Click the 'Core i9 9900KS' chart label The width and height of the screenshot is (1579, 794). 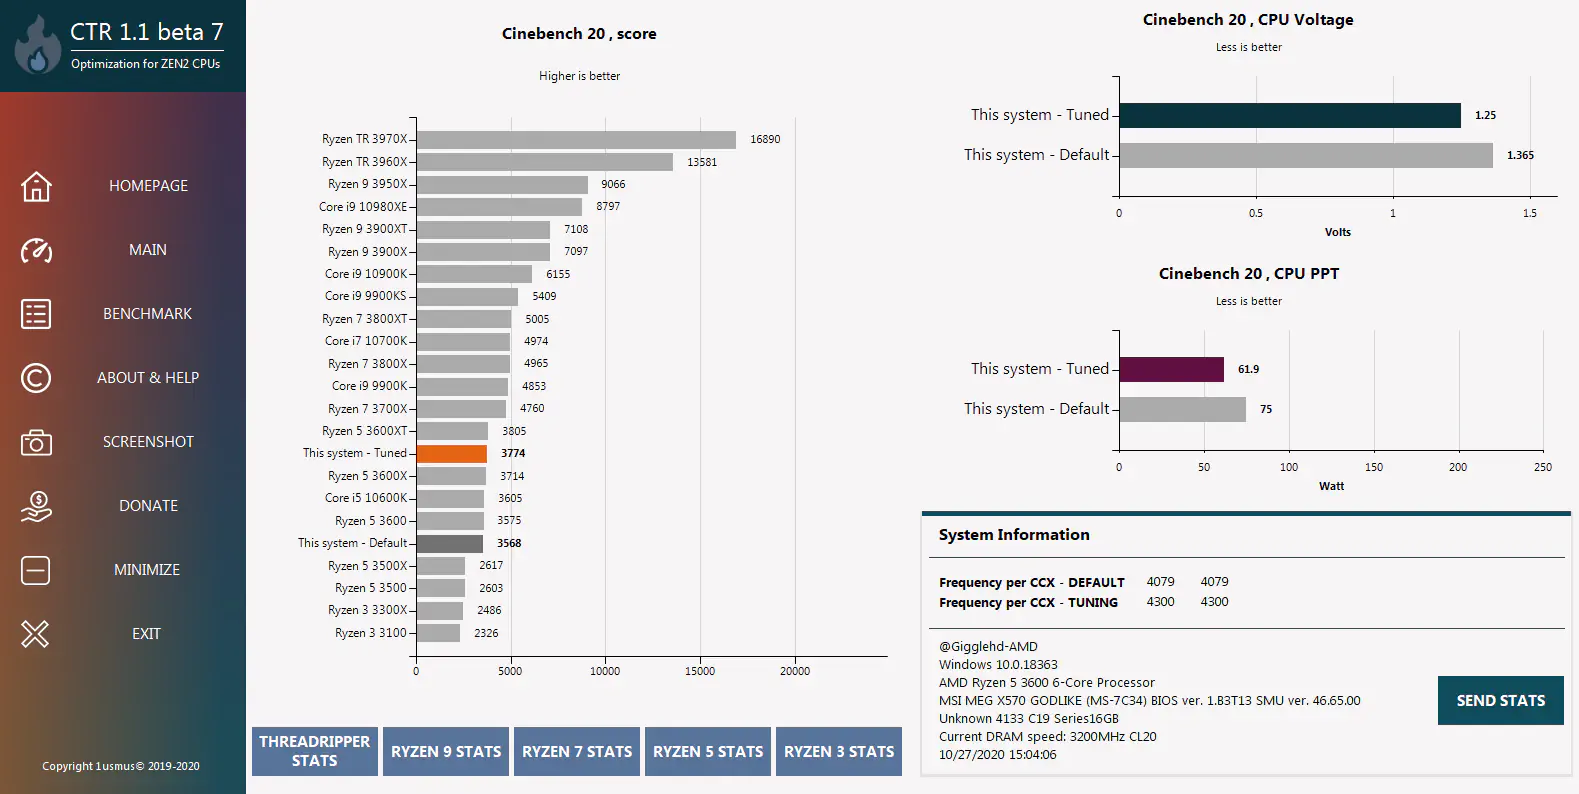click(x=366, y=296)
